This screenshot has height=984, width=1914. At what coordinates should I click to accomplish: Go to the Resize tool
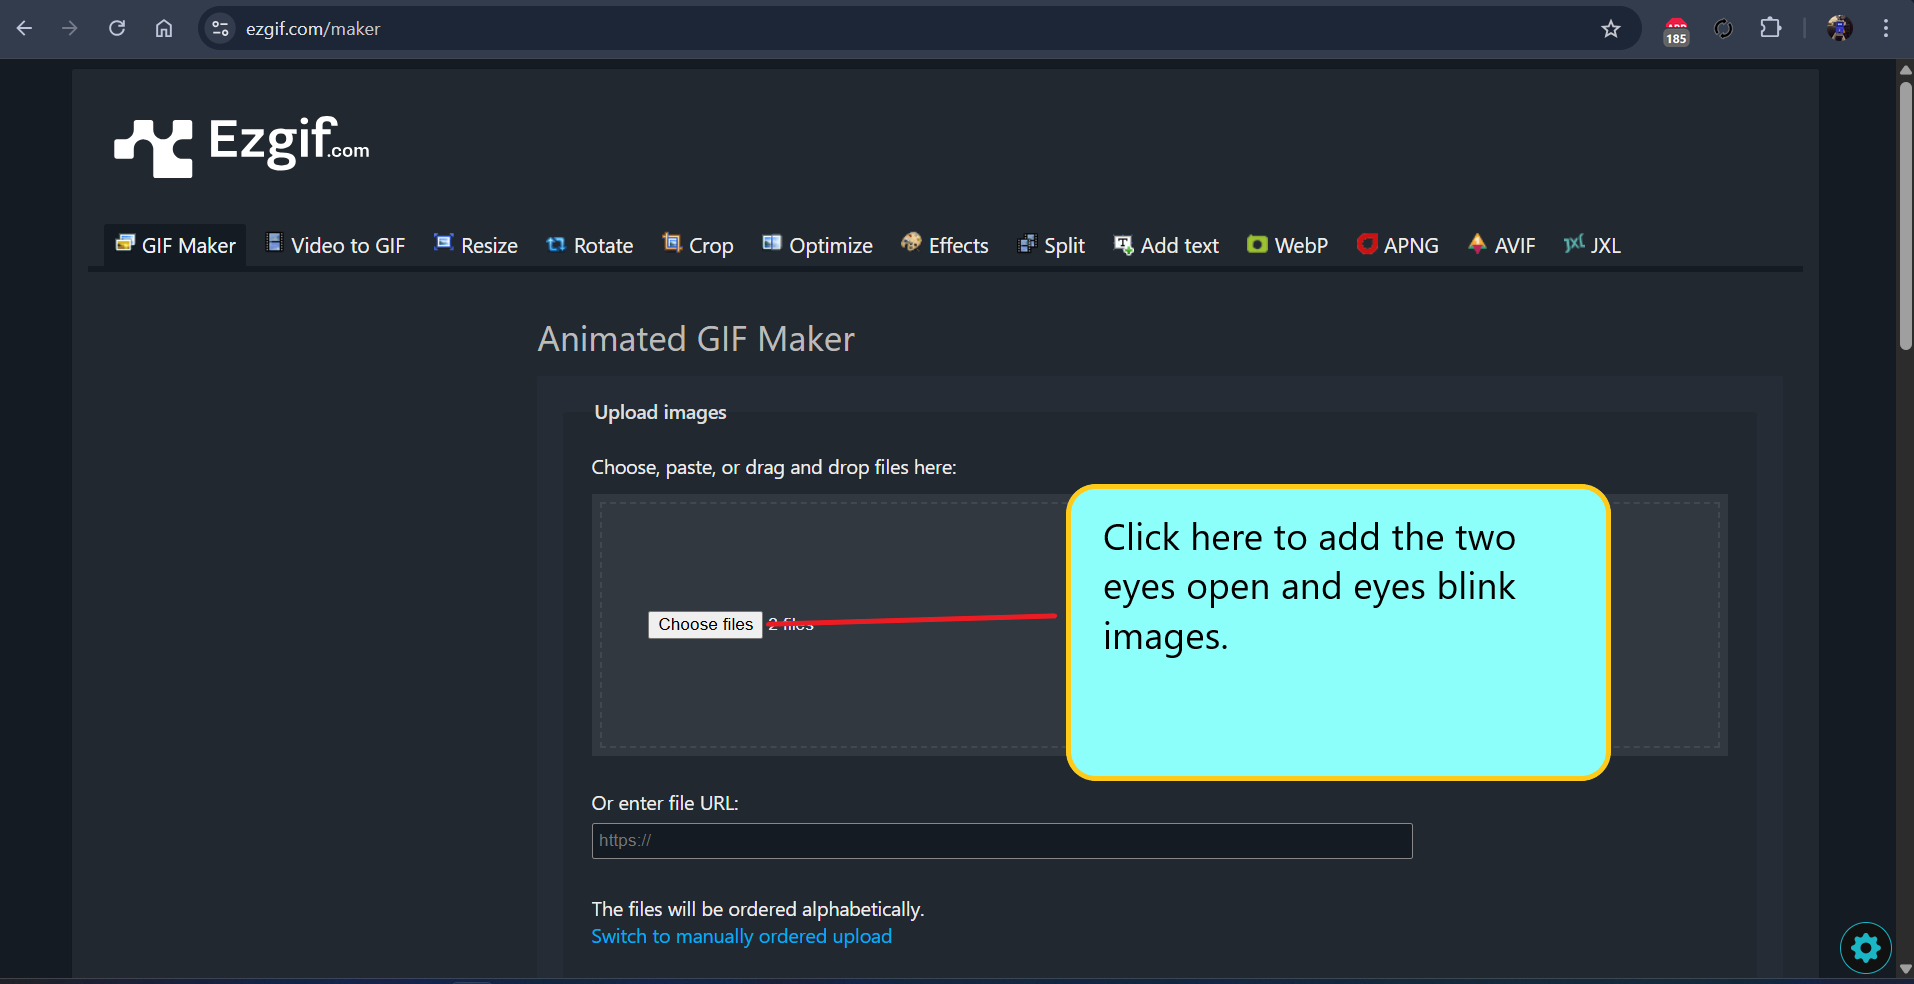pyautogui.click(x=476, y=245)
